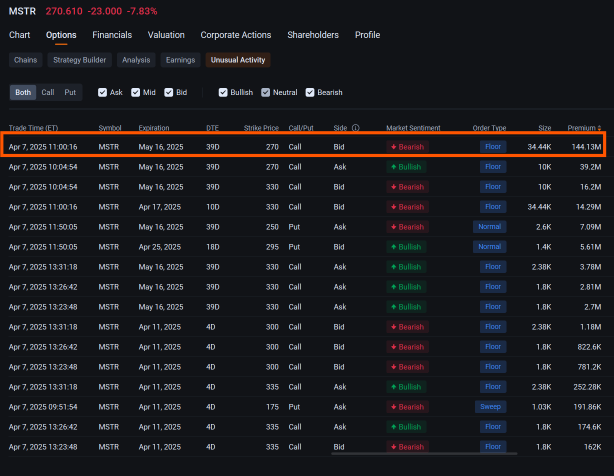The width and height of the screenshot is (614, 476).
Task: Uncheck the Neutral sentiment filter
Action: [x=265, y=92]
